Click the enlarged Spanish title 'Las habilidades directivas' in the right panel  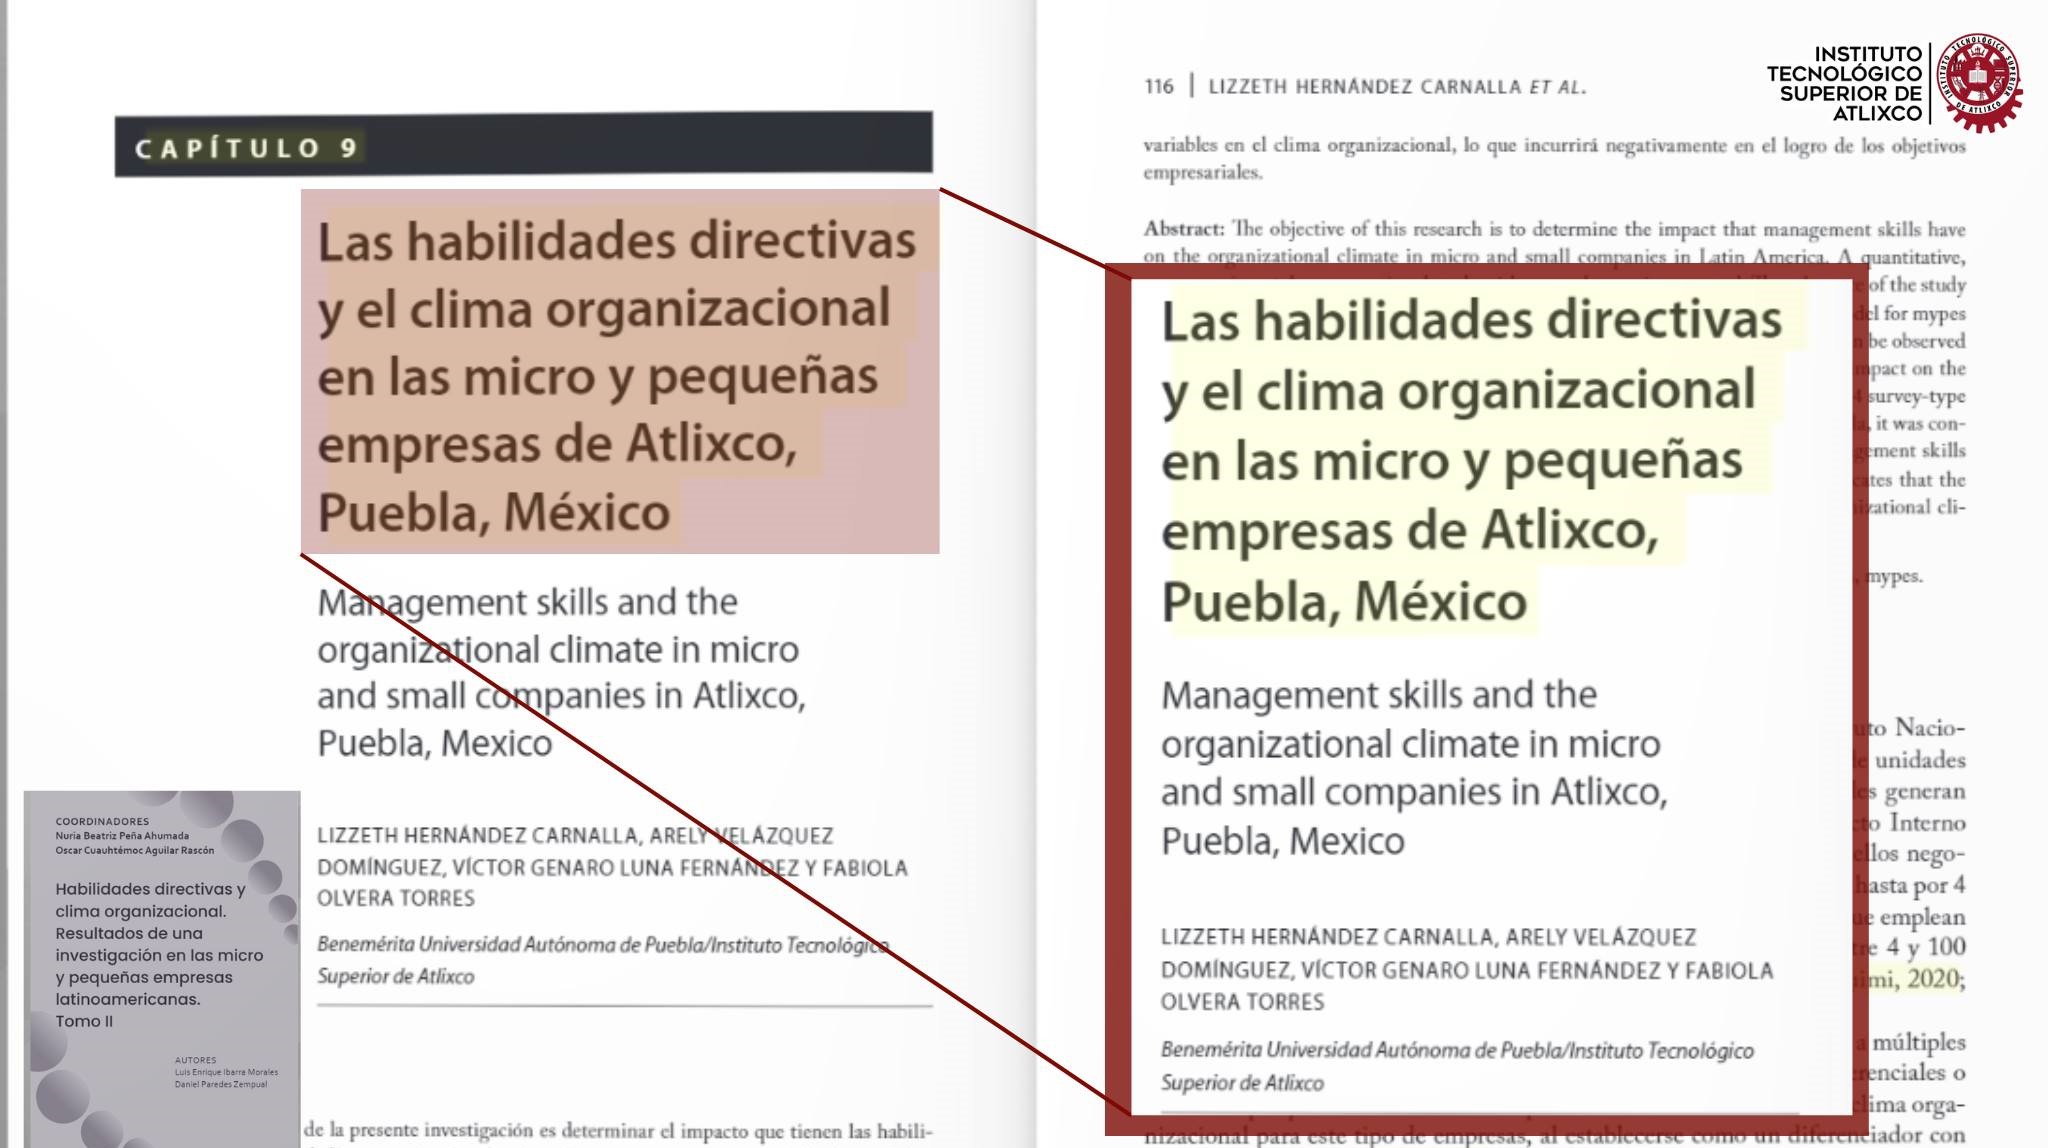tap(1471, 322)
